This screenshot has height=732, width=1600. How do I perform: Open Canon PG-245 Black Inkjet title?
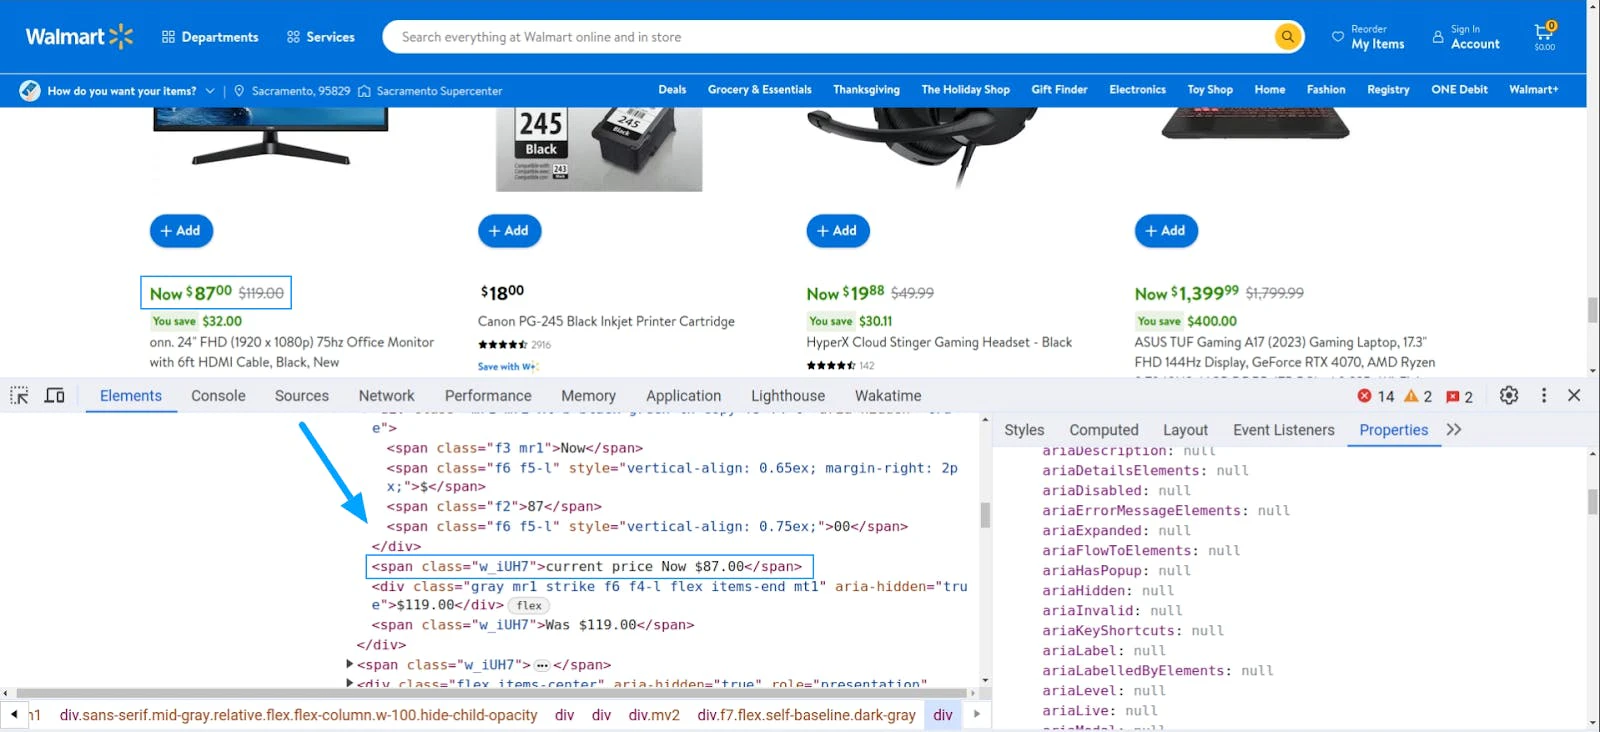coord(606,322)
